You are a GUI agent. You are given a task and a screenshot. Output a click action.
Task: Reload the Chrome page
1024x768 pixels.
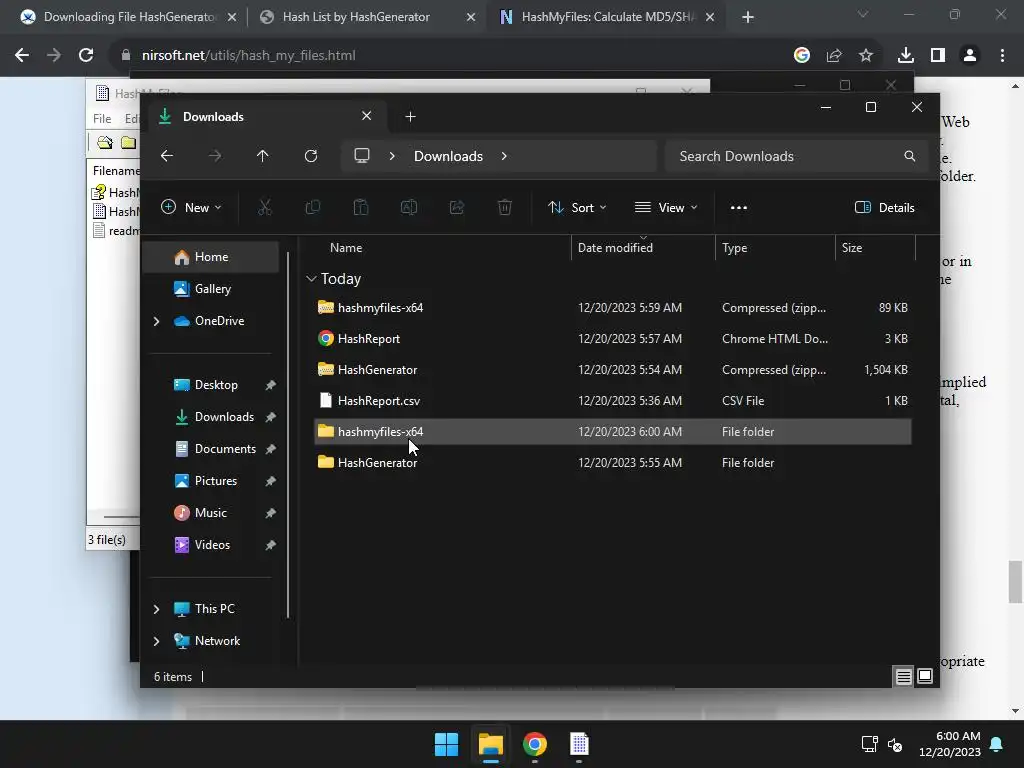[x=86, y=56]
